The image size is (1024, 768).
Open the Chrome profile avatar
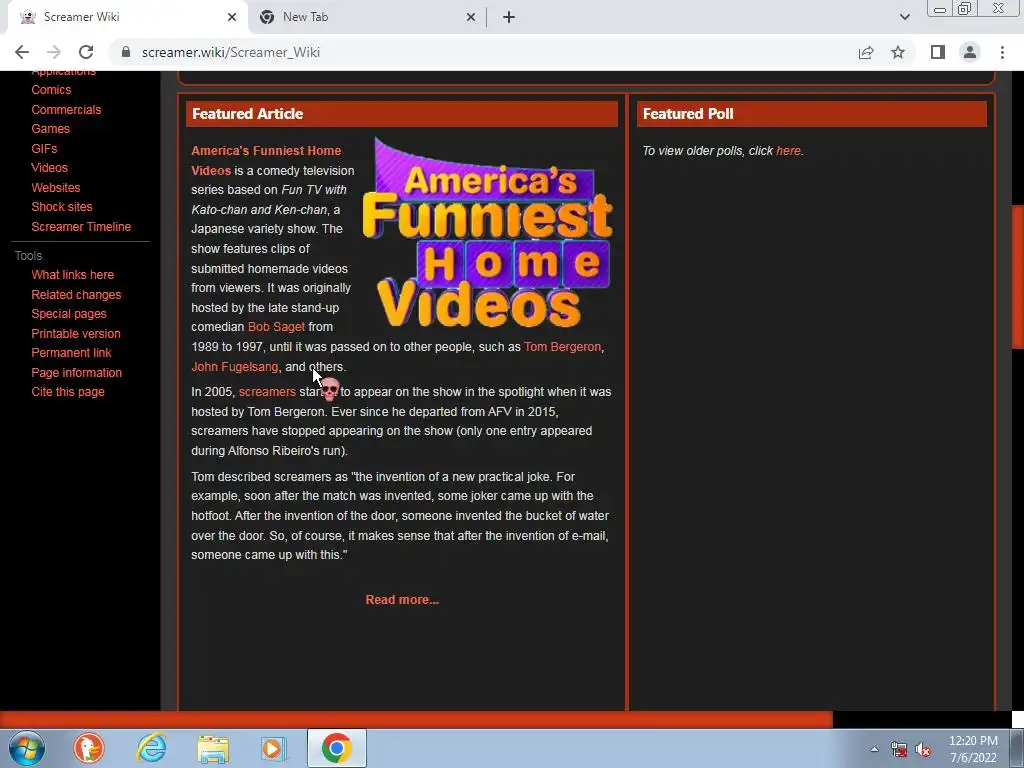(x=970, y=52)
